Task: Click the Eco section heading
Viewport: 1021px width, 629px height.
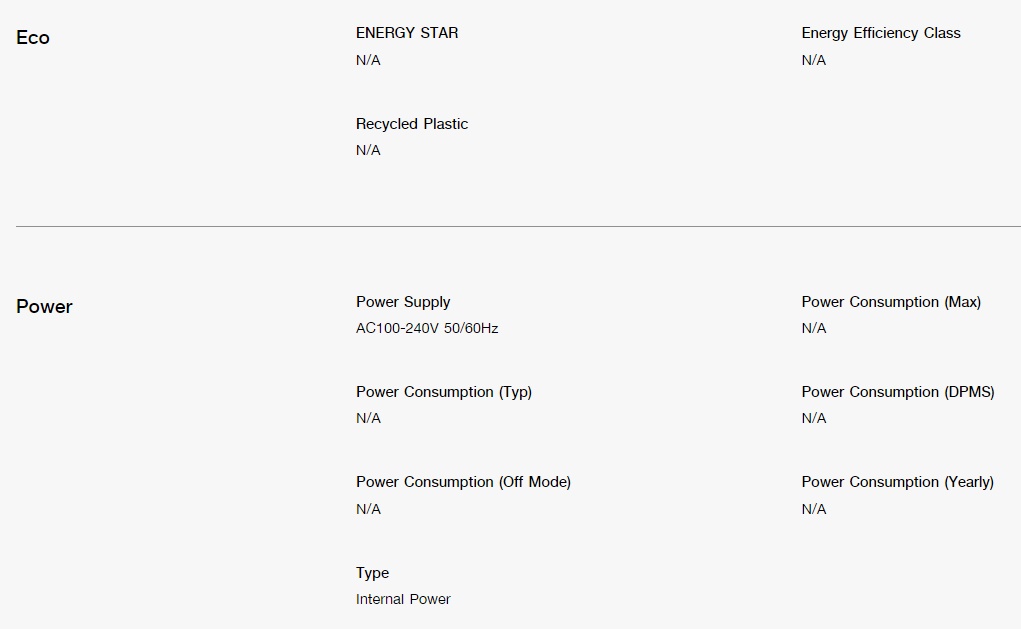Action: tap(33, 38)
